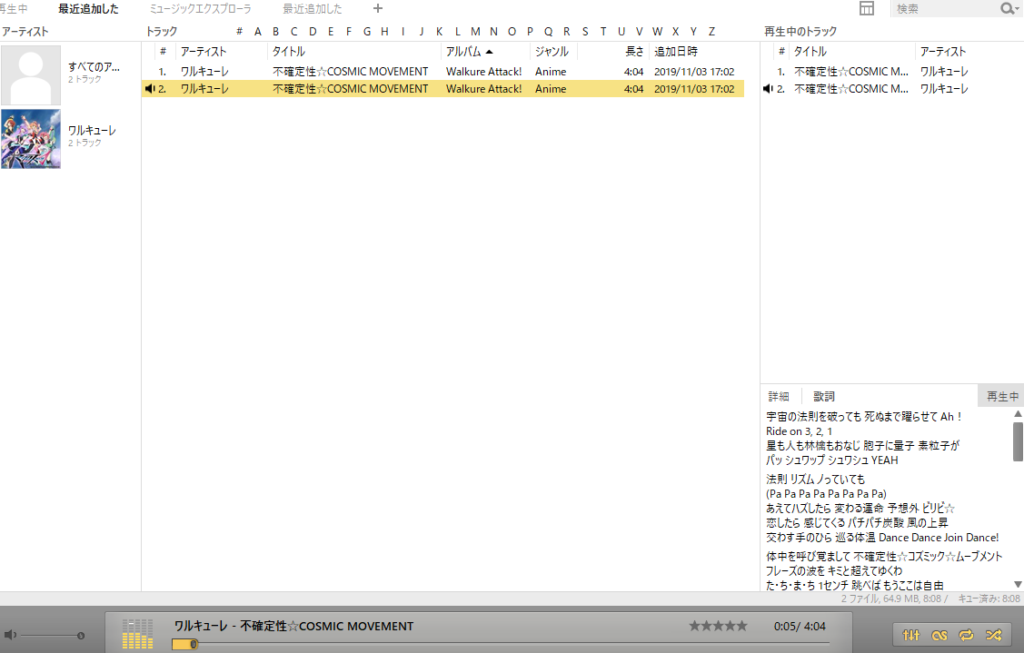Click the now-playing title ワルキューレ - 不確定性☆COSMIC MOVEMENT
The width and height of the screenshot is (1024, 653).
[294, 626]
